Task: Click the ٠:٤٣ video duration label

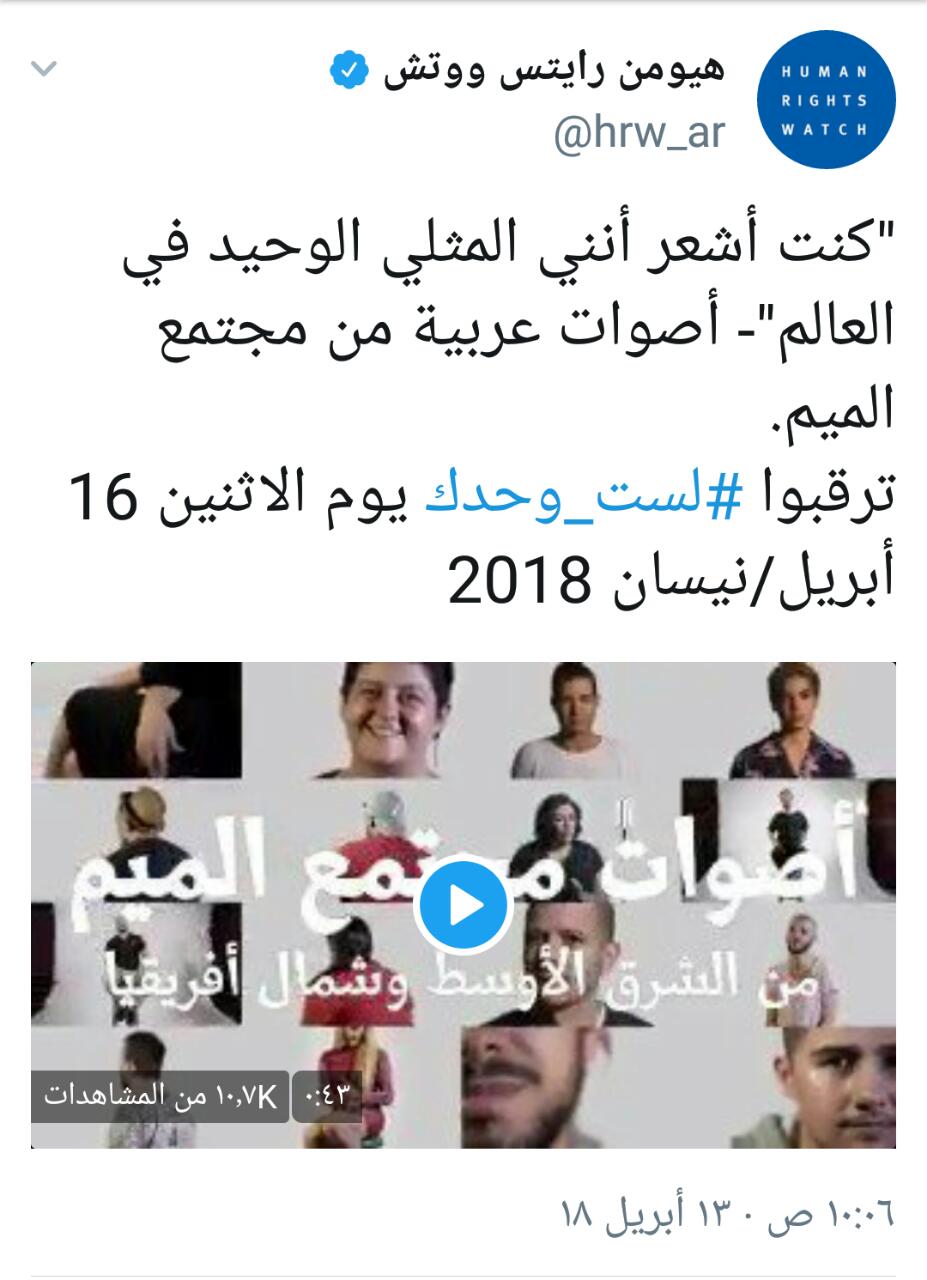Action: tap(326, 1096)
